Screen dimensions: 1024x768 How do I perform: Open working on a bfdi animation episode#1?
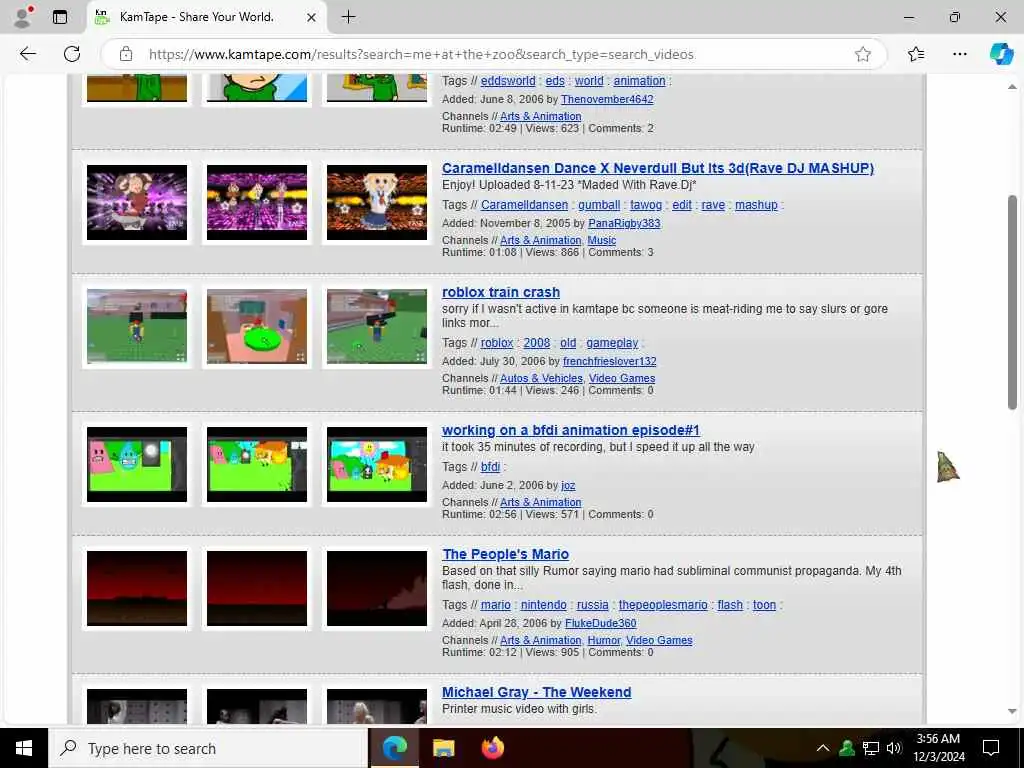tap(571, 430)
